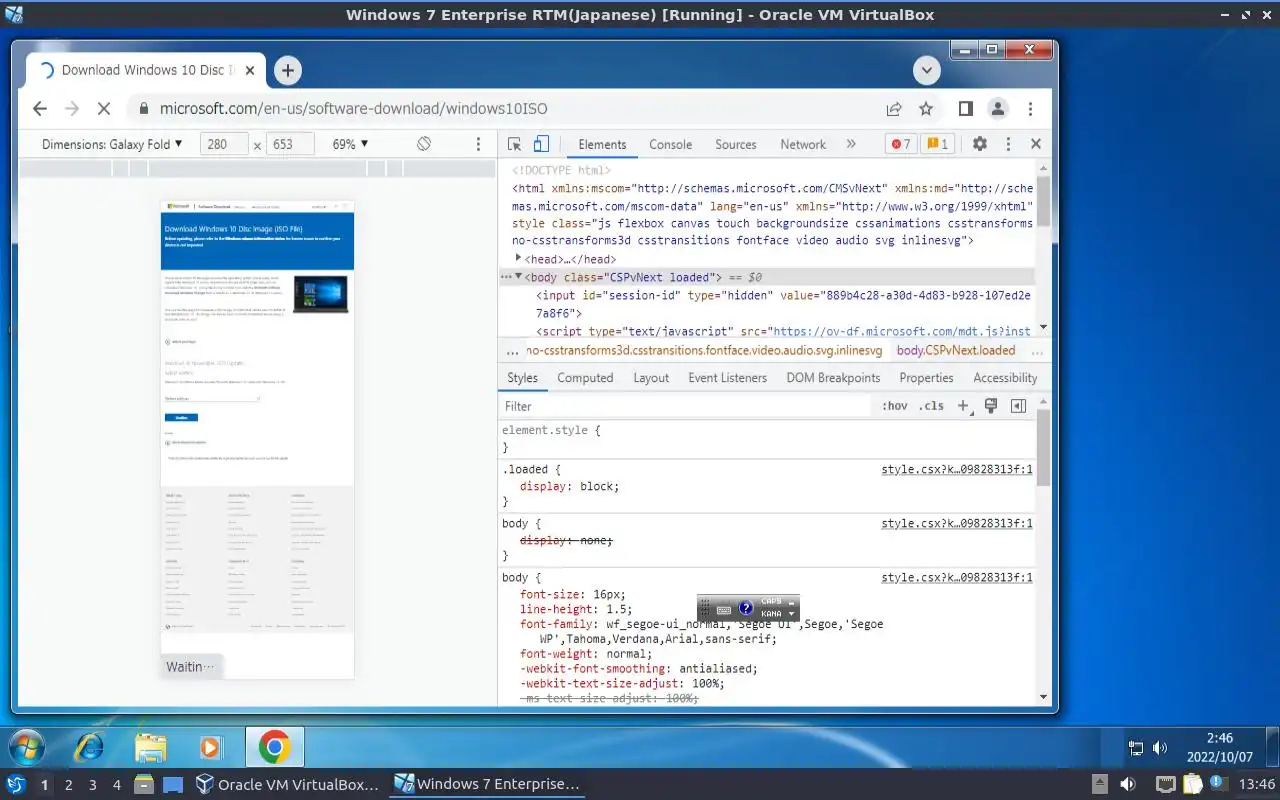Open the Chrome side panel icon
The image size is (1280, 800).
966,109
